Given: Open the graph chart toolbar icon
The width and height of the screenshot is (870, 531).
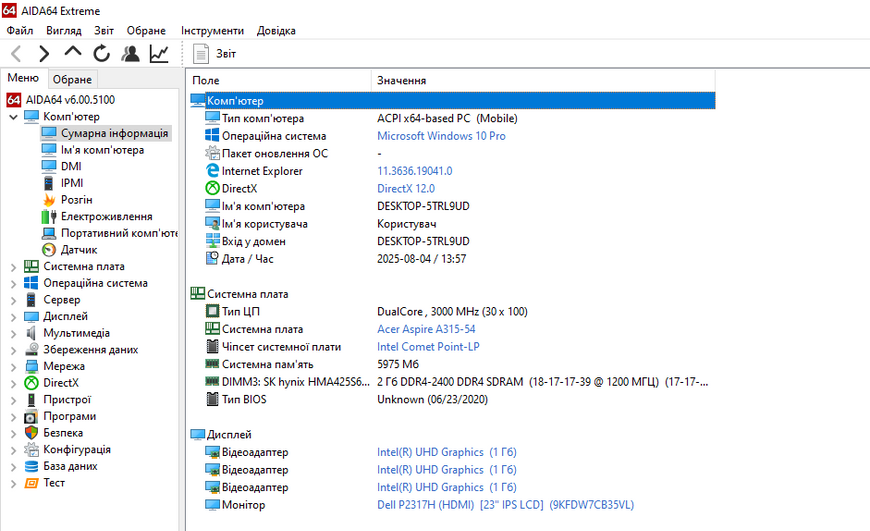Looking at the screenshot, I should (x=159, y=54).
